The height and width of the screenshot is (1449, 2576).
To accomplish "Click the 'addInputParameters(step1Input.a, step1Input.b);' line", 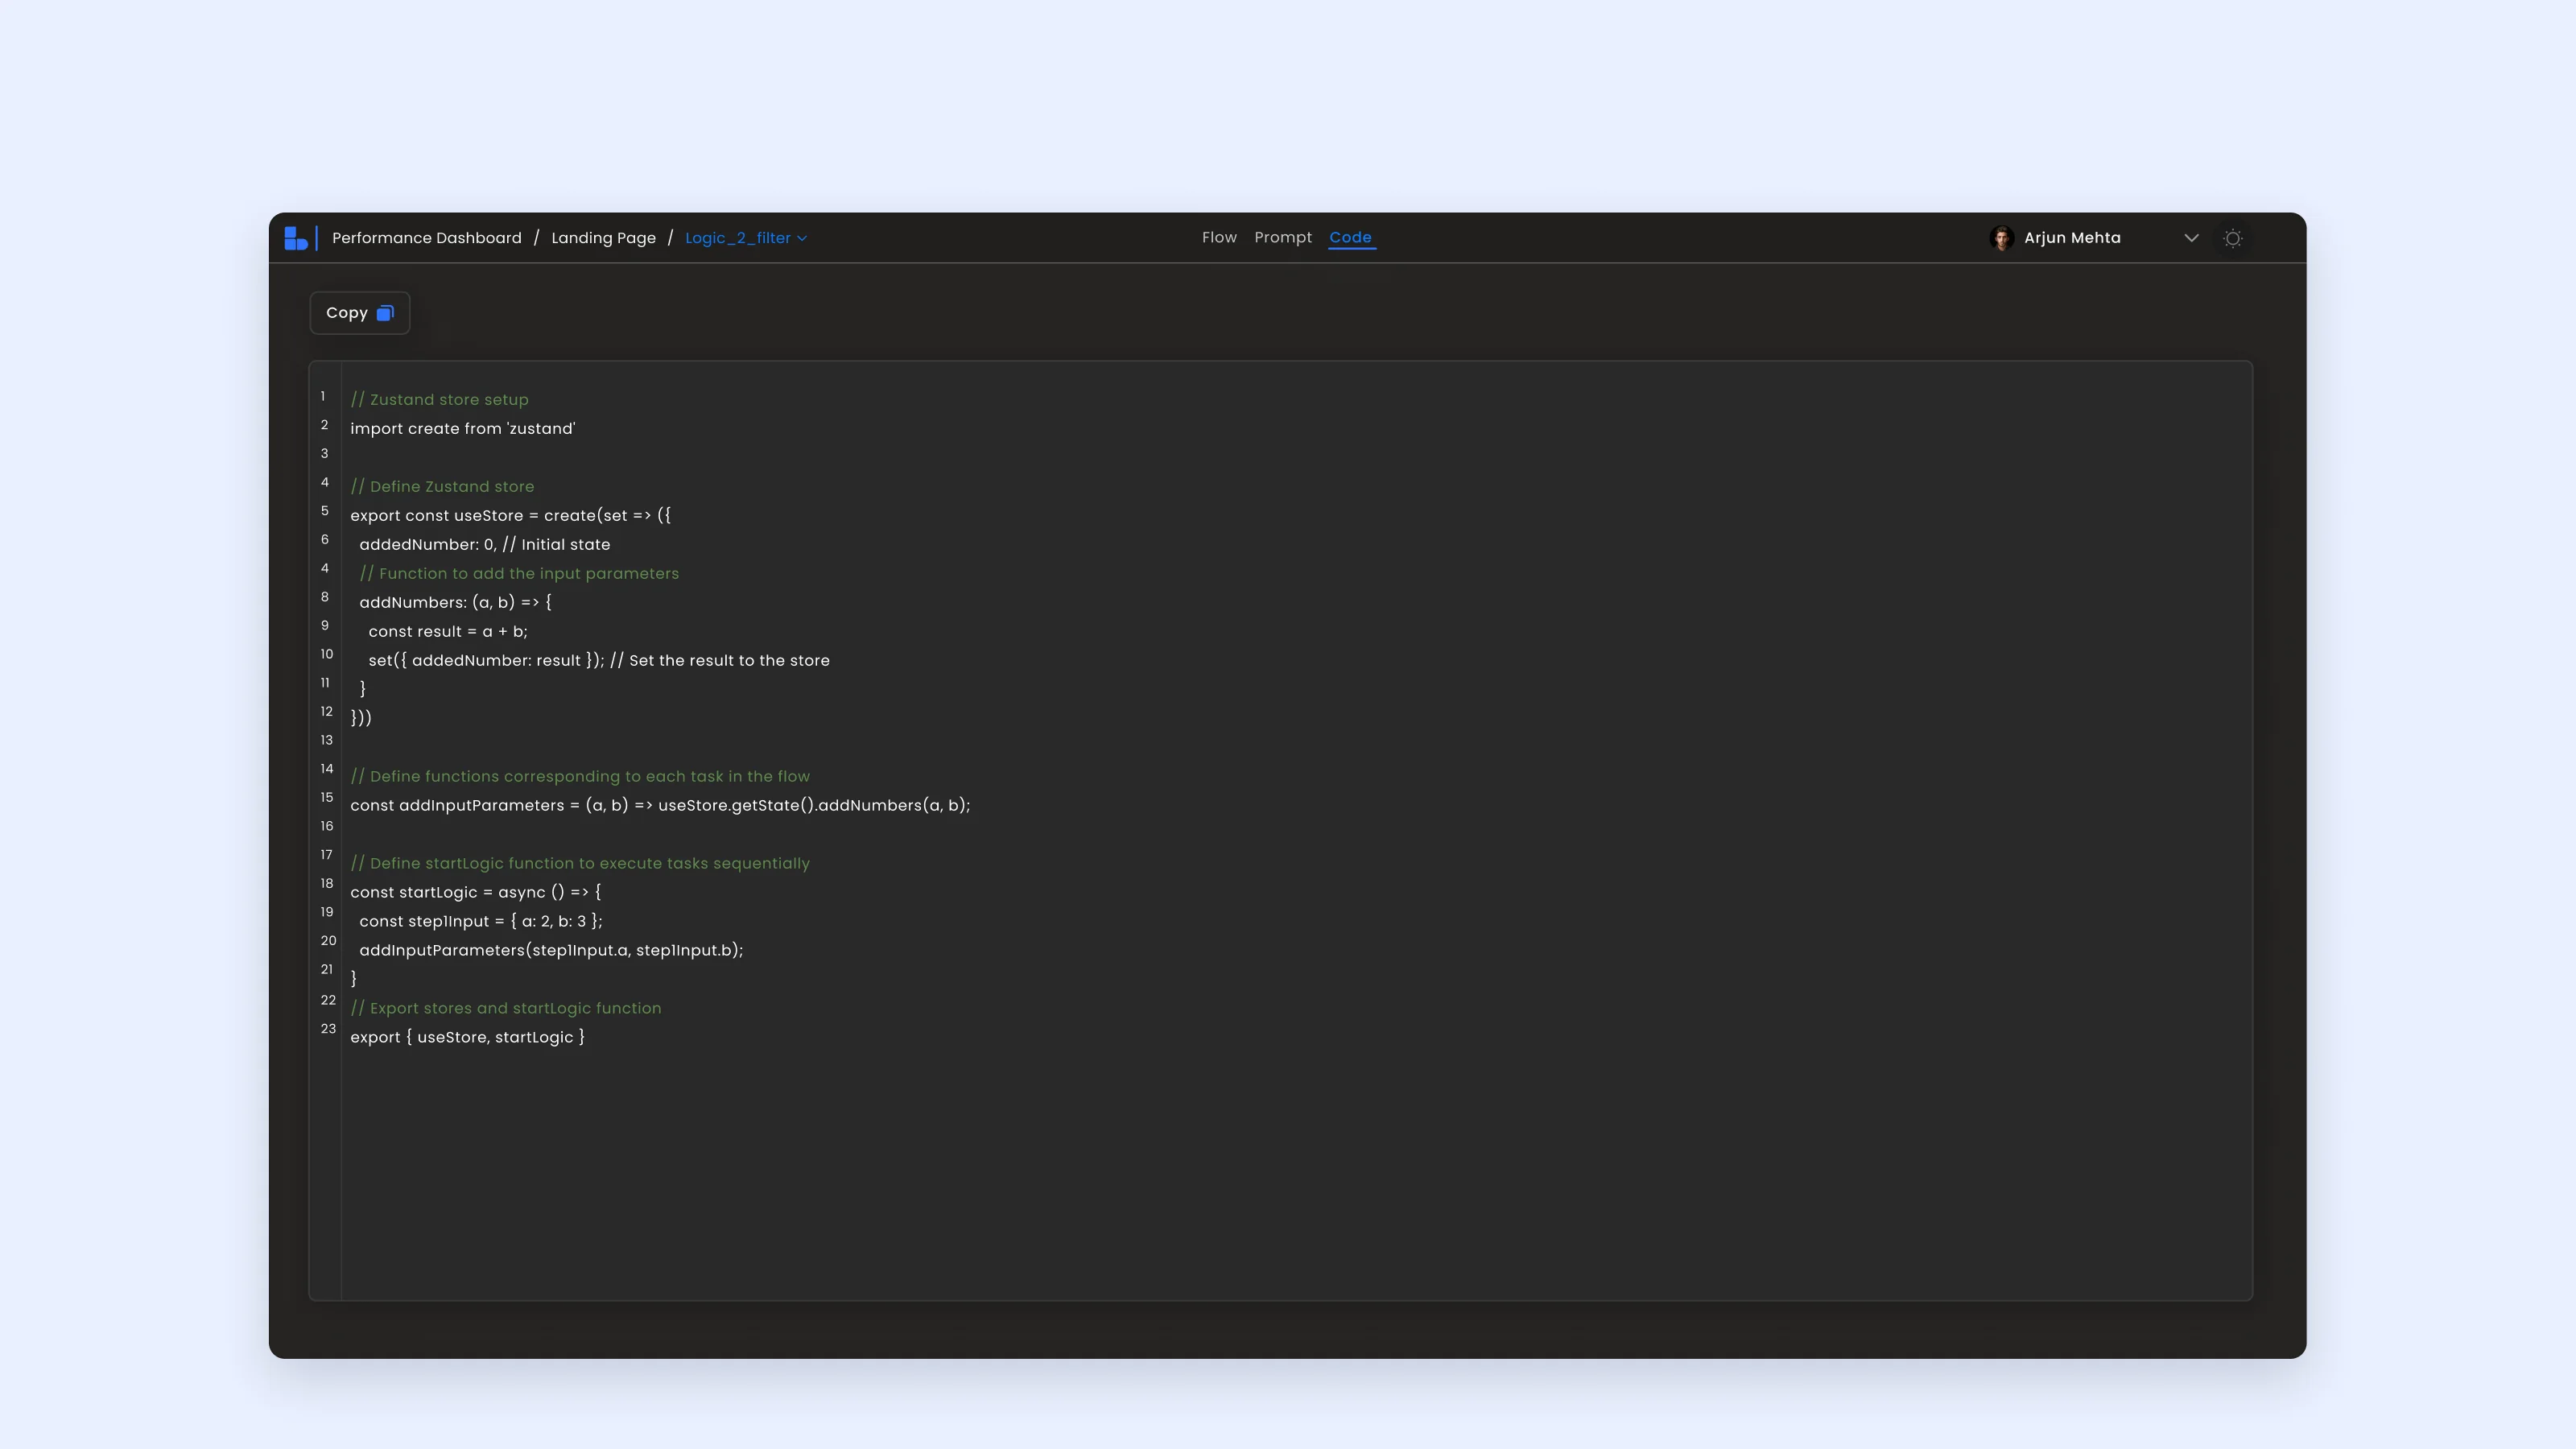I will click(551, 951).
